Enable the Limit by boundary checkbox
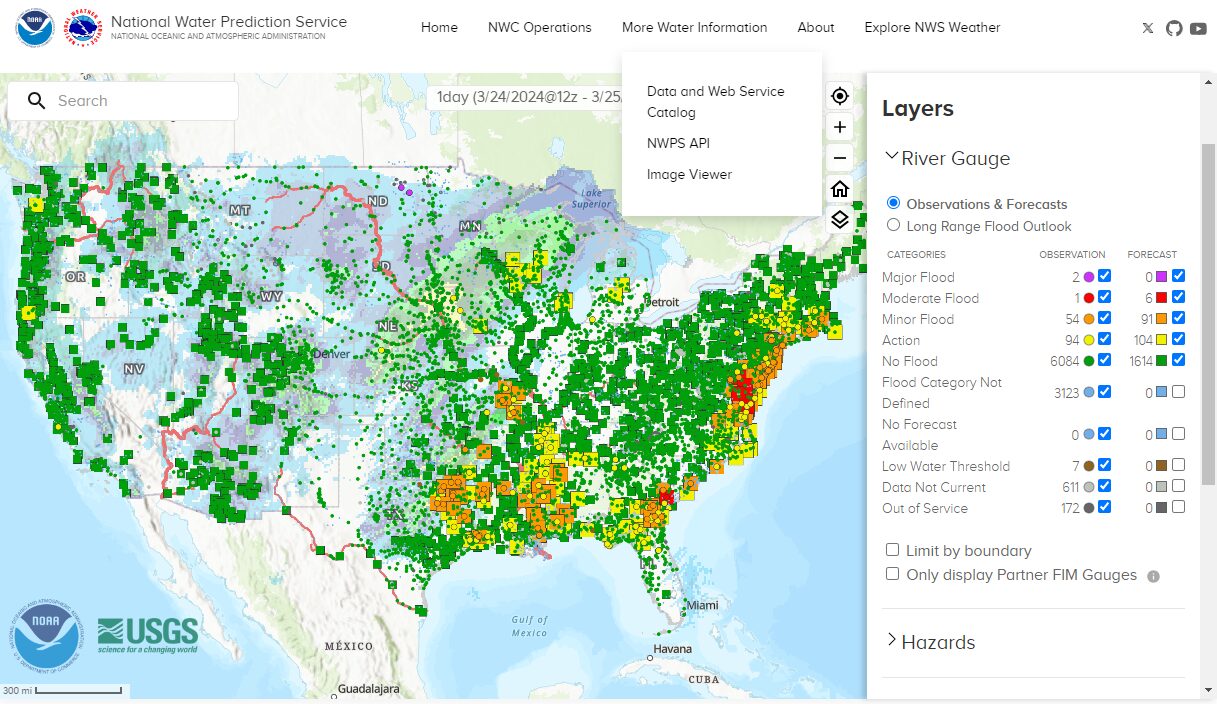Screen dimensions: 1217x704 [x=892, y=550]
